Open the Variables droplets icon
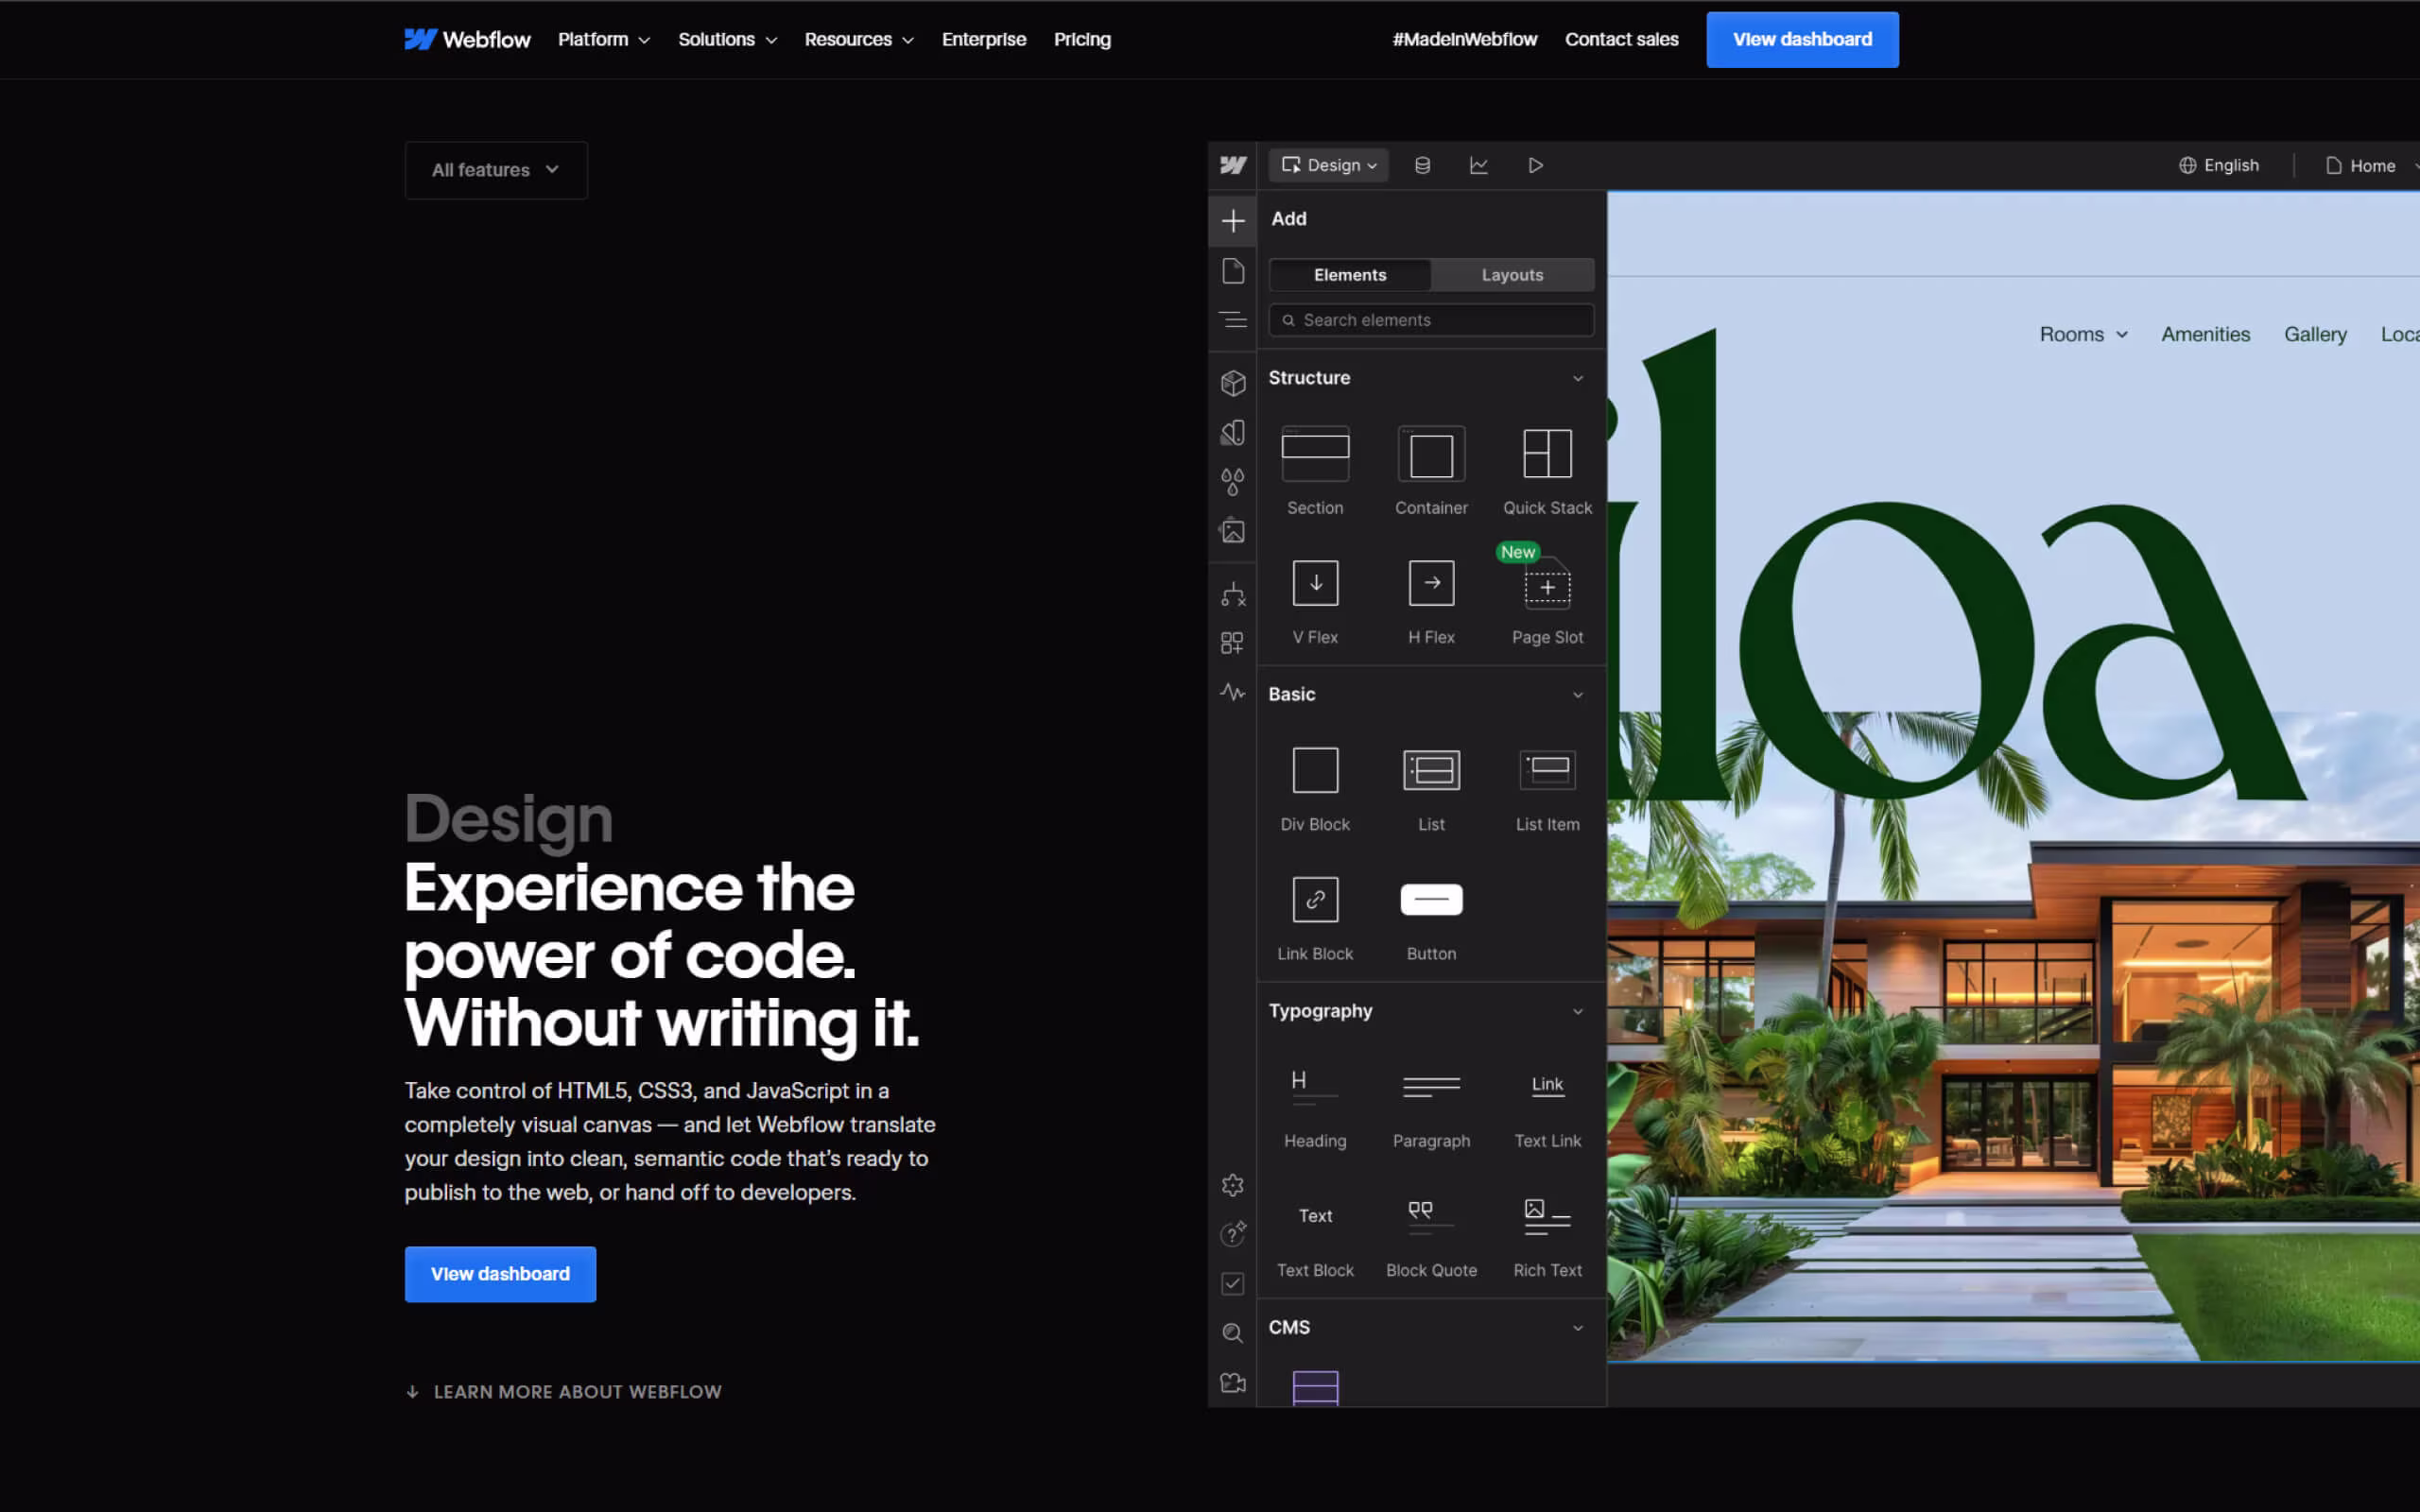The width and height of the screenshot is (2420, 1512). click(x=1233, y=482)
